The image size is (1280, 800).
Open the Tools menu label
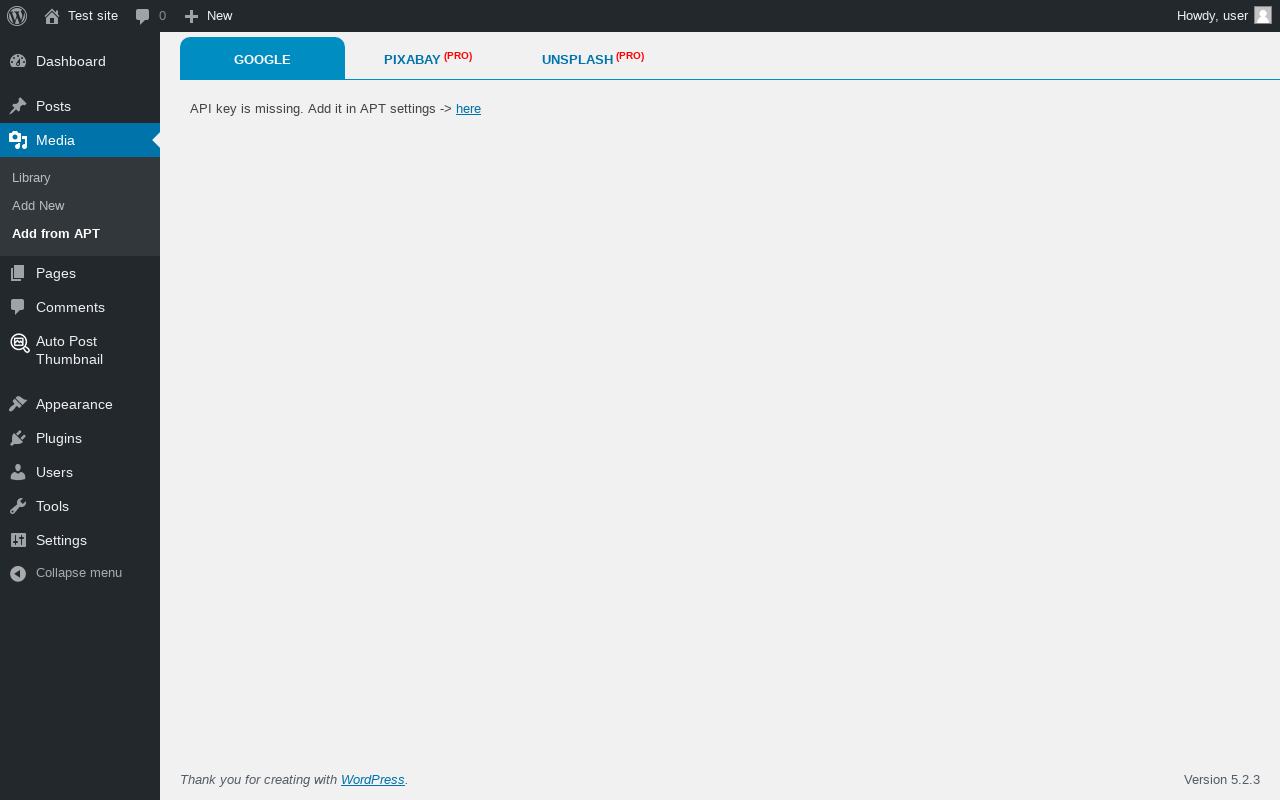[x=52, y=506]
